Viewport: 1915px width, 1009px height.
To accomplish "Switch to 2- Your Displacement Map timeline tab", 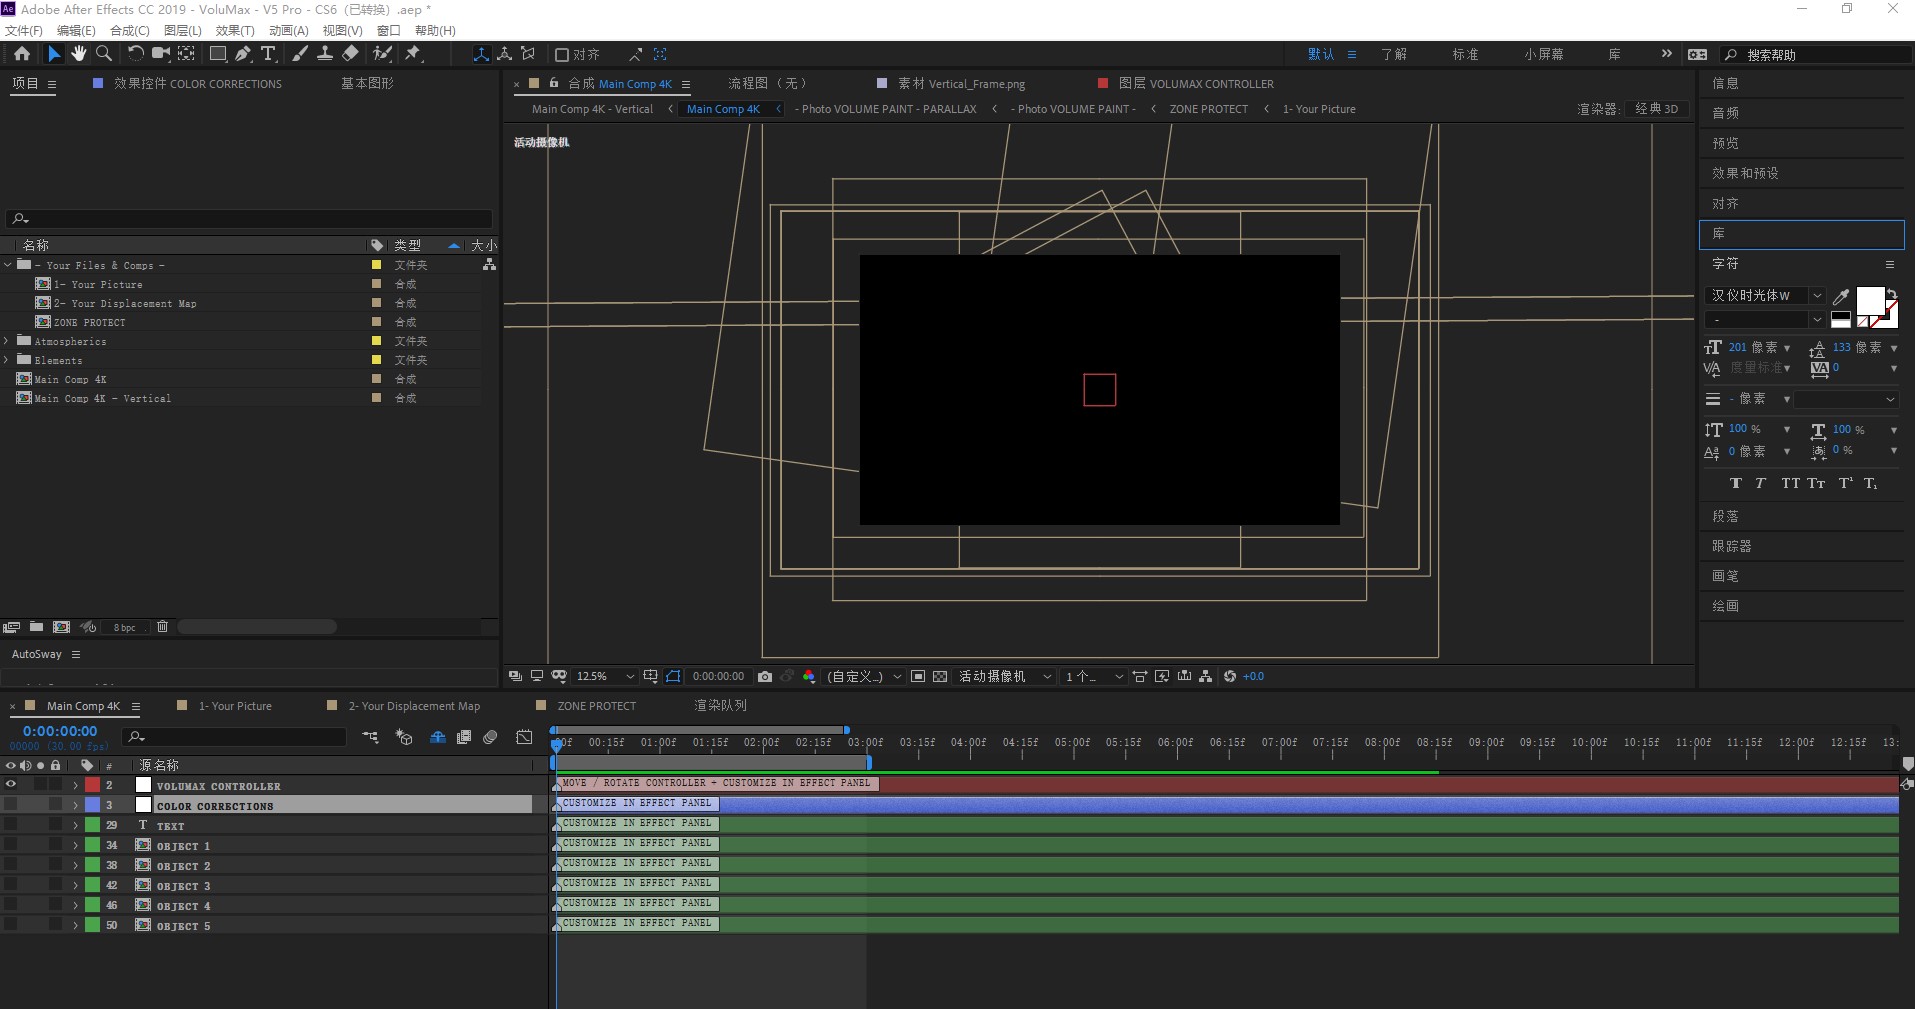I will [414, 706].
